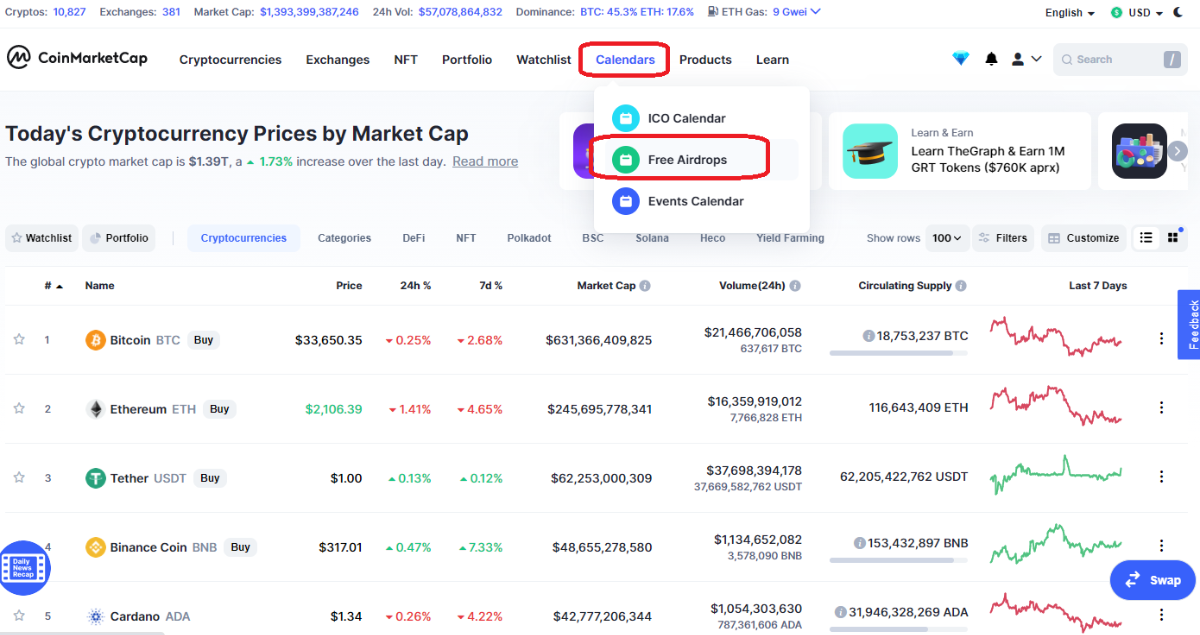Star Bitcoin to watchlist
This screenshot has width=1200, height=635.
pyautogui.click(x=19, y=340)
